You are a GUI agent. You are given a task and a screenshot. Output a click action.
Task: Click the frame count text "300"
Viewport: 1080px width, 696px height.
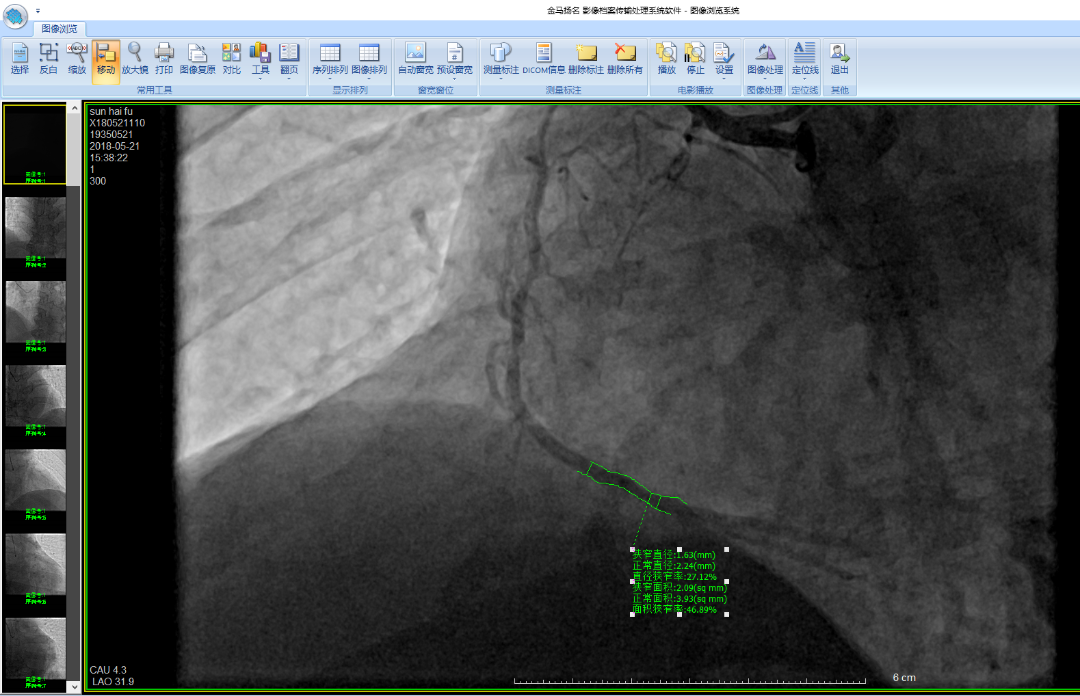[98, 181]
